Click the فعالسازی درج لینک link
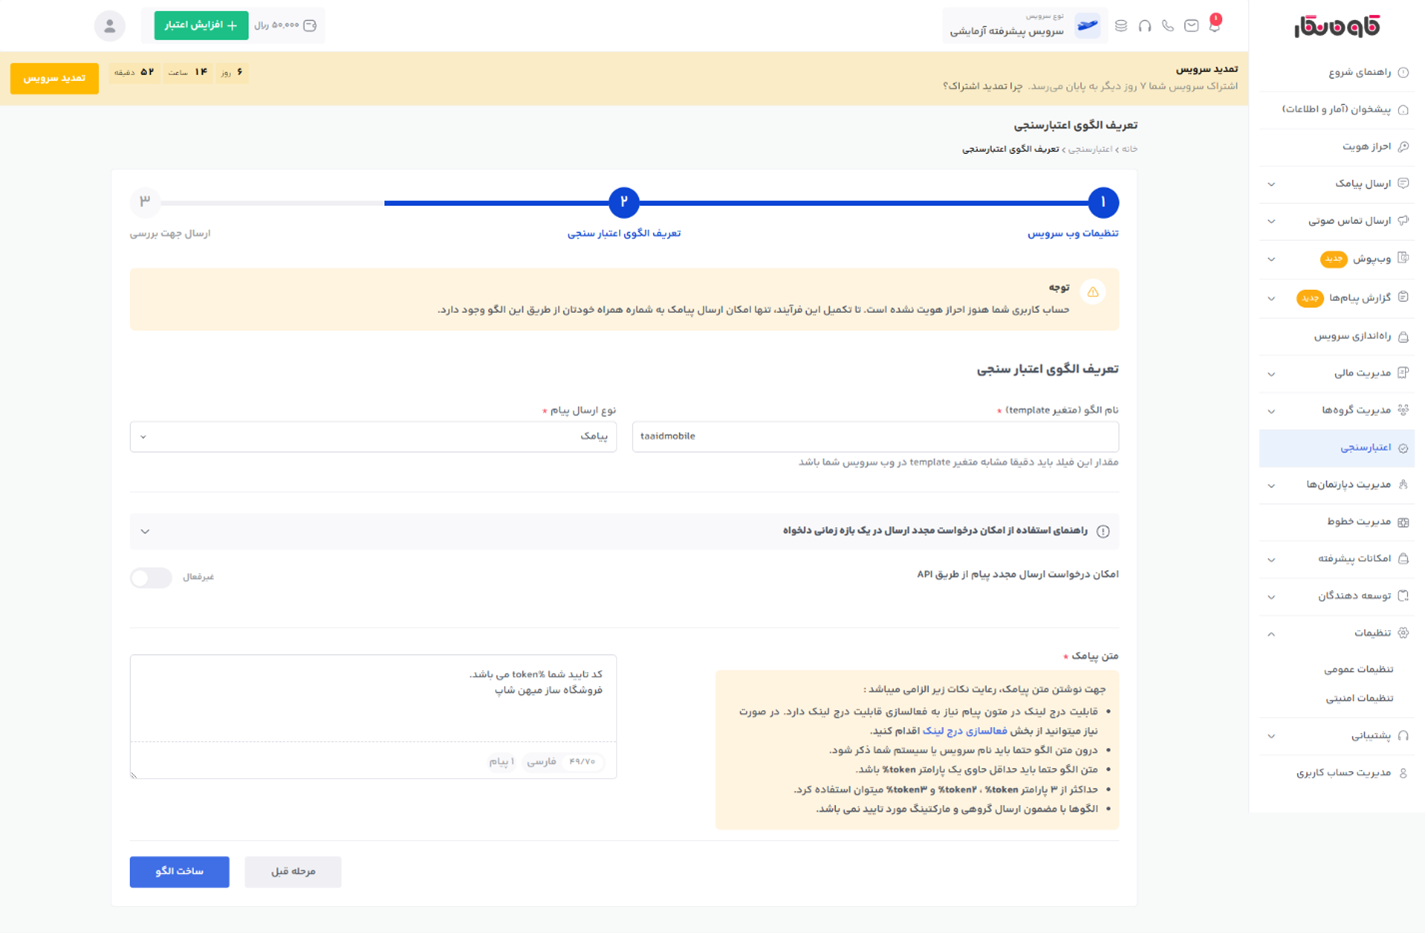This screenshot has width=1425, height=933. pos(964,731)
